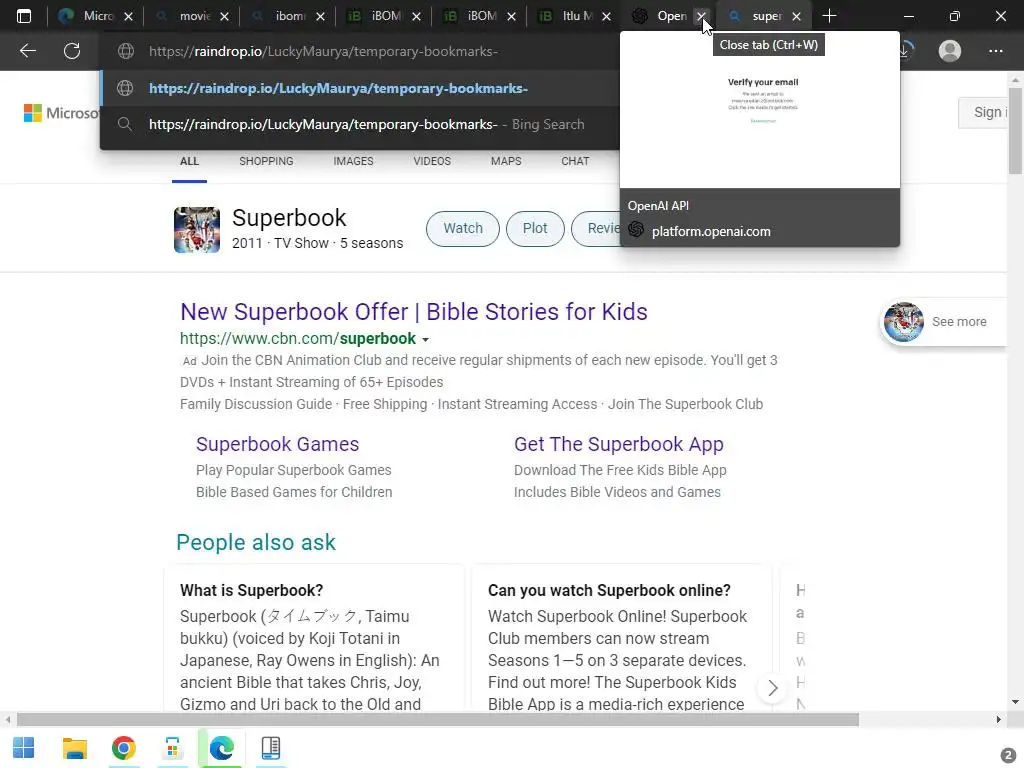Expand the cbn.com URL dropdown arrow
The width and height of the screenshot is (1024, 768).
(425, 340)
